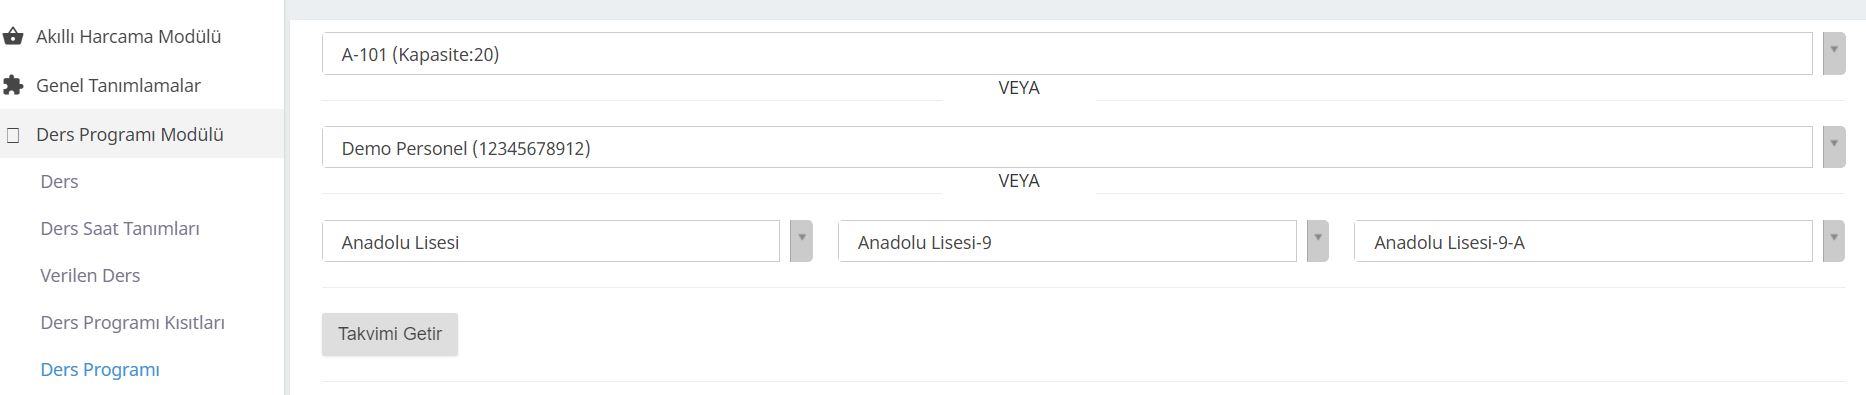Open the Ders Saat Tanımları page

coord(120,229)
